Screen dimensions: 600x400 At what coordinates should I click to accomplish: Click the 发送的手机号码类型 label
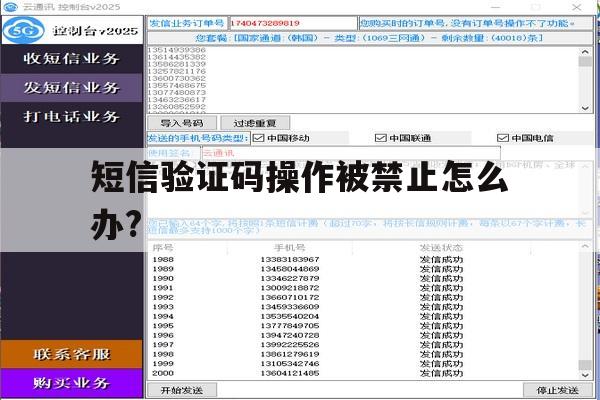(x=198, y=138)
